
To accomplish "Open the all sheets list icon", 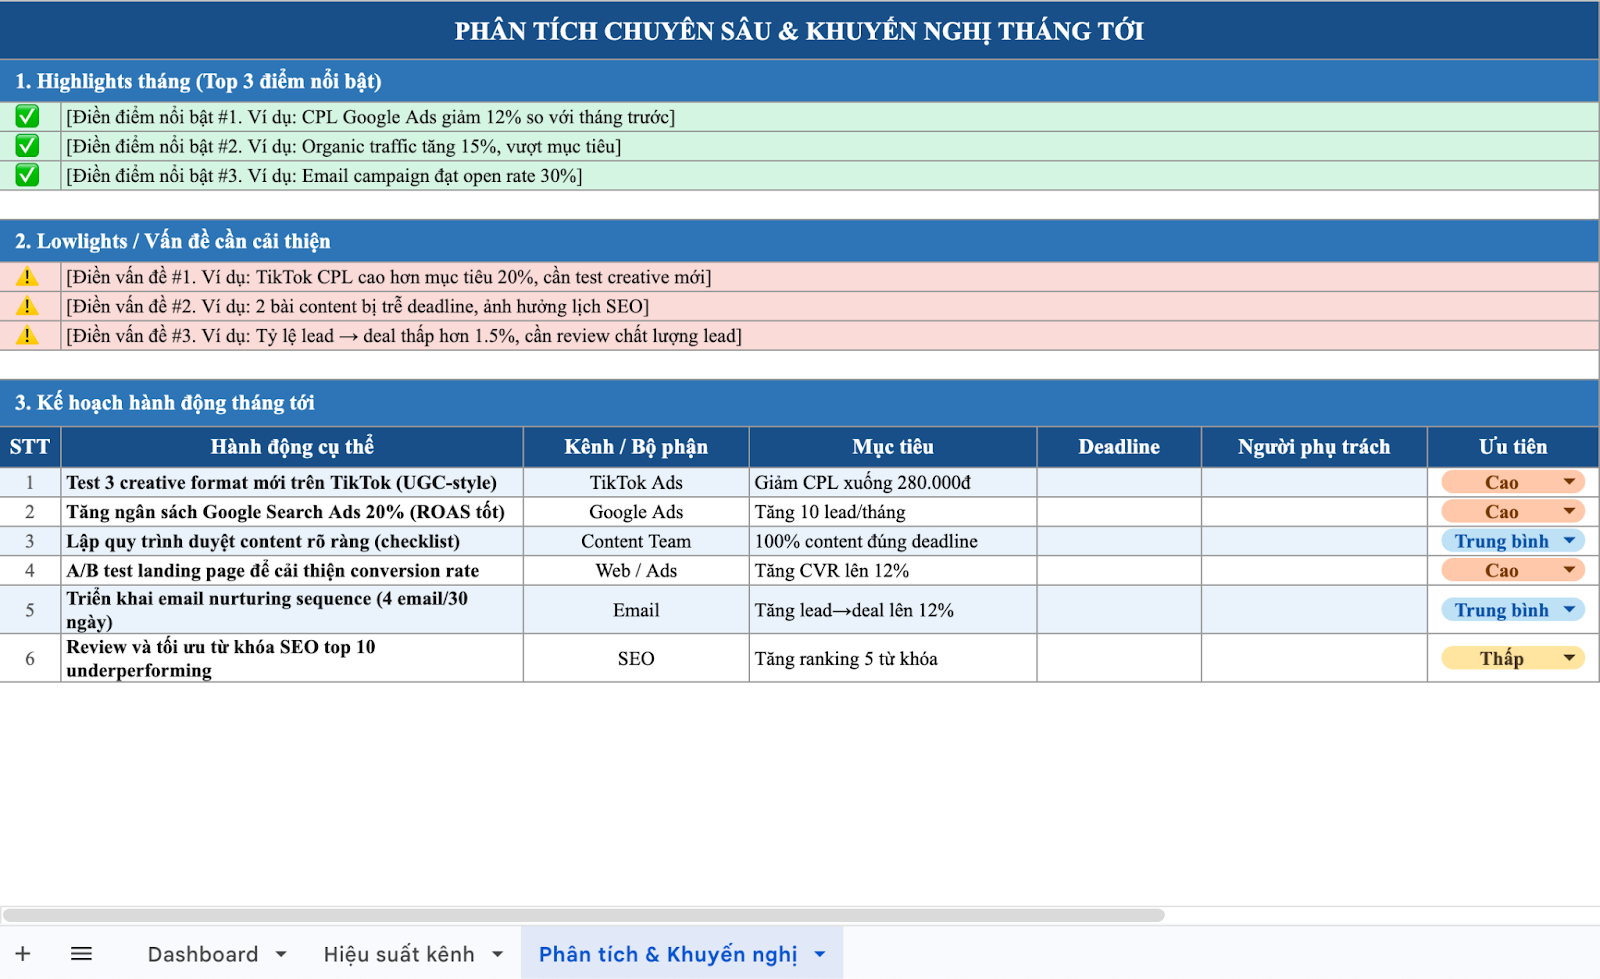I will 81,954.
